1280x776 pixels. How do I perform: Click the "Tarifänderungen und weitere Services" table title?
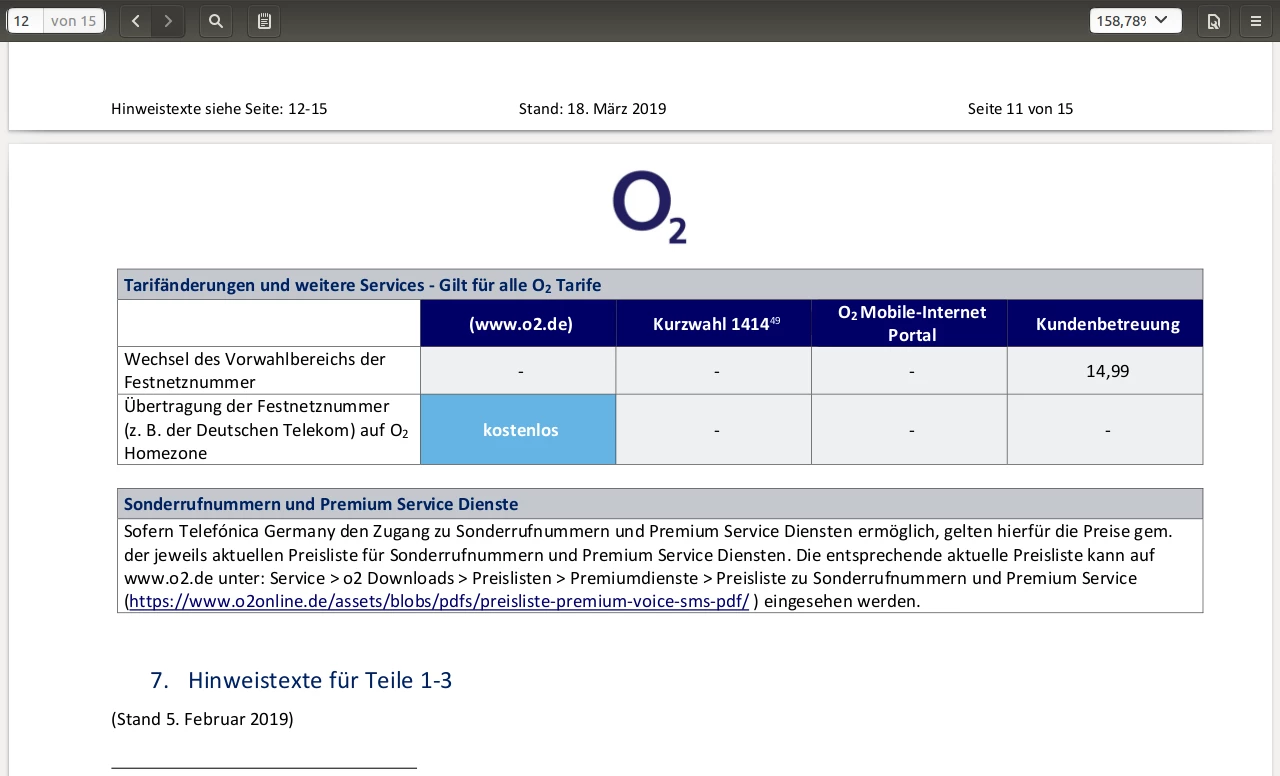(x=363, y=285)
